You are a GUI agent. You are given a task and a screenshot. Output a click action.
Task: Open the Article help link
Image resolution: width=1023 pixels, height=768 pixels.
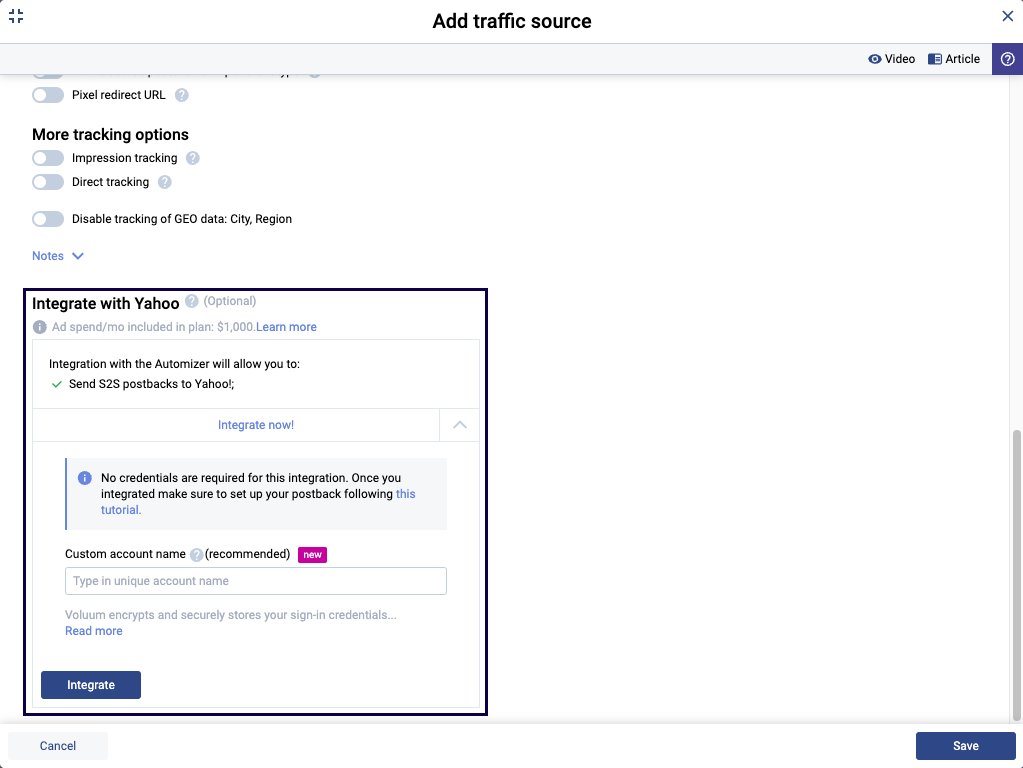point(954,59)
